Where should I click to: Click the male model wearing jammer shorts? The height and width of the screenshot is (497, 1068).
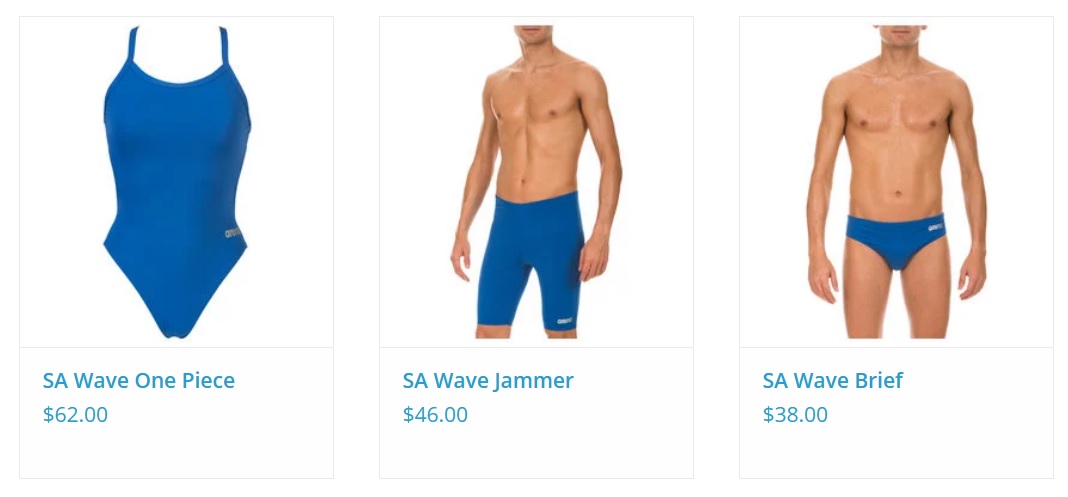(x=536, y=182)
